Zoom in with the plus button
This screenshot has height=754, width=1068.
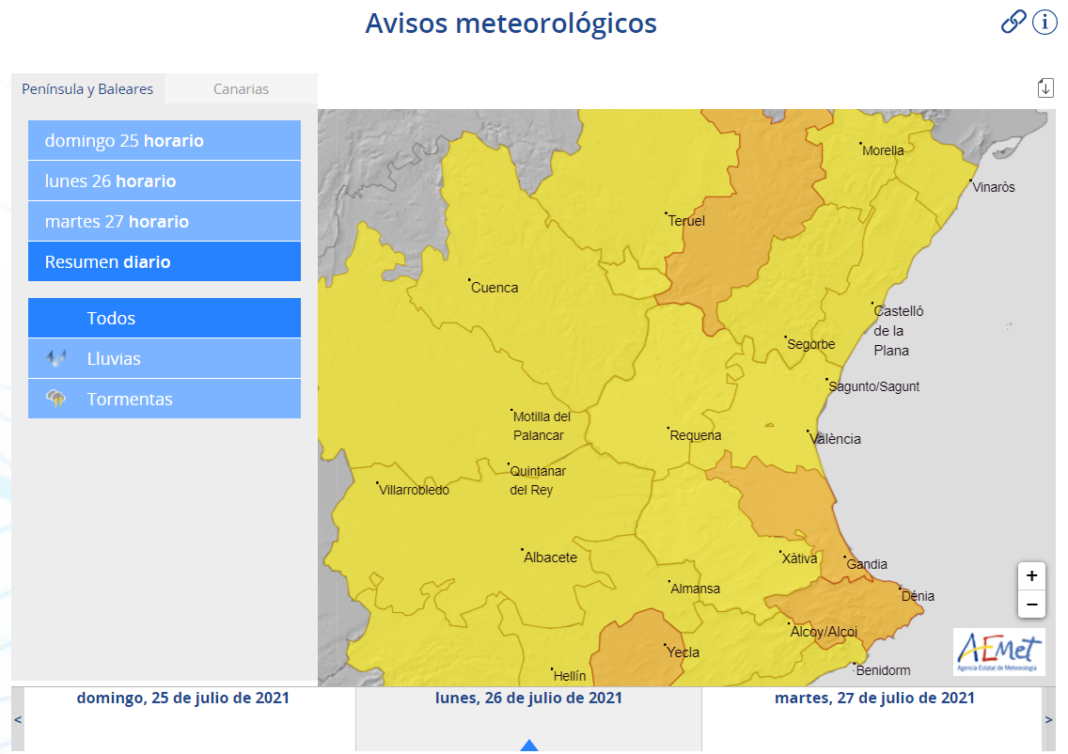point(1031,576)
